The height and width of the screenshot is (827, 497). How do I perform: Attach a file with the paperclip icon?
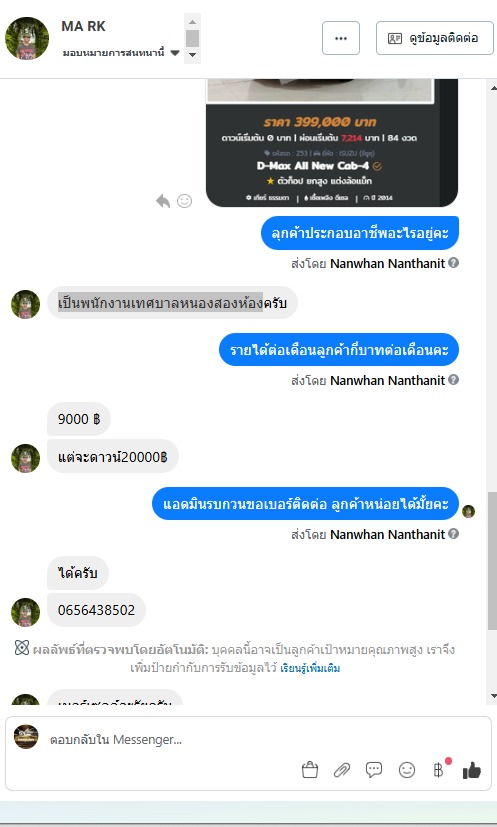click(x=342, y=771)
